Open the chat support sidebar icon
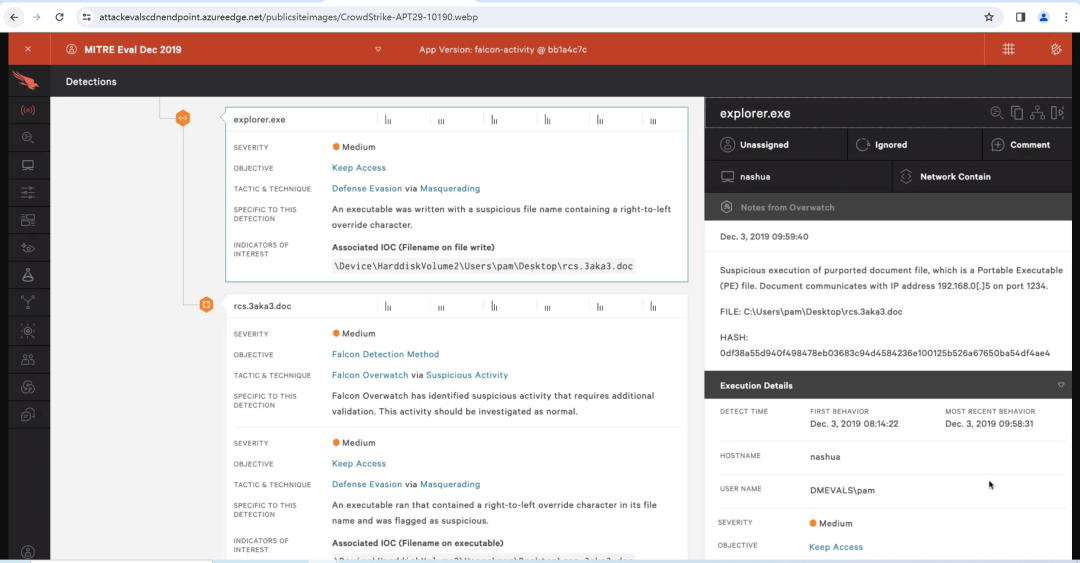Viewport: 1080px width, 563px height. tap(28, 415)
